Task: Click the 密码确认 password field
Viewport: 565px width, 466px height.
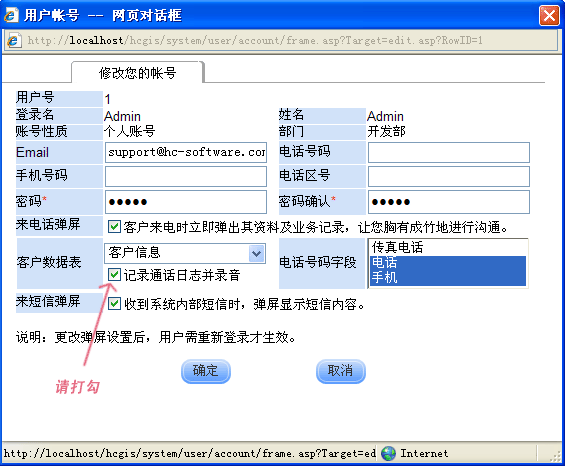Action: 449,202
